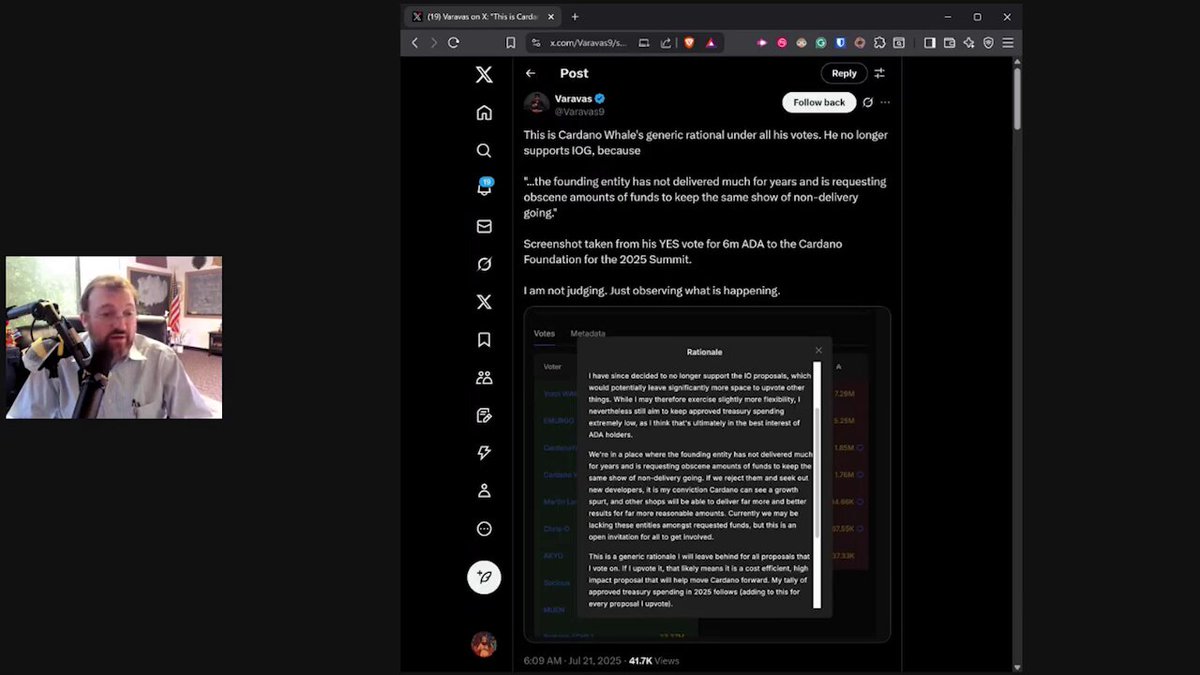Open Varavas profile picture
Image resolution: width=1200 pixels, height=675 pixels.
click(537, 104)
